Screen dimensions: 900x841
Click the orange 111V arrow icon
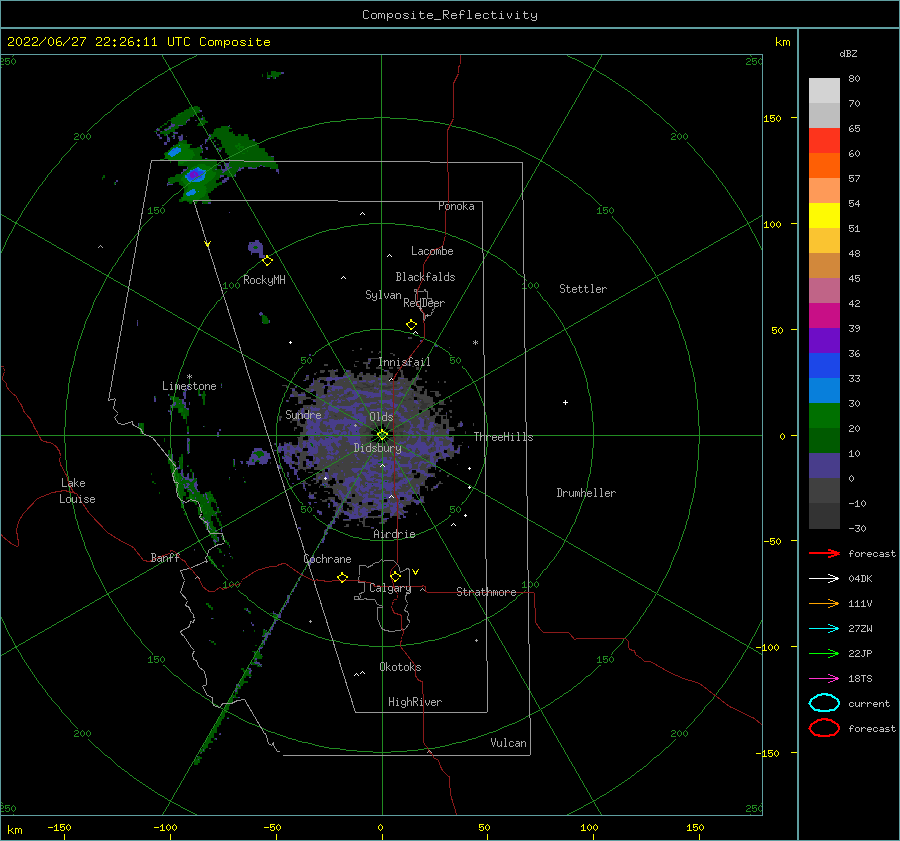pos(824,603)
